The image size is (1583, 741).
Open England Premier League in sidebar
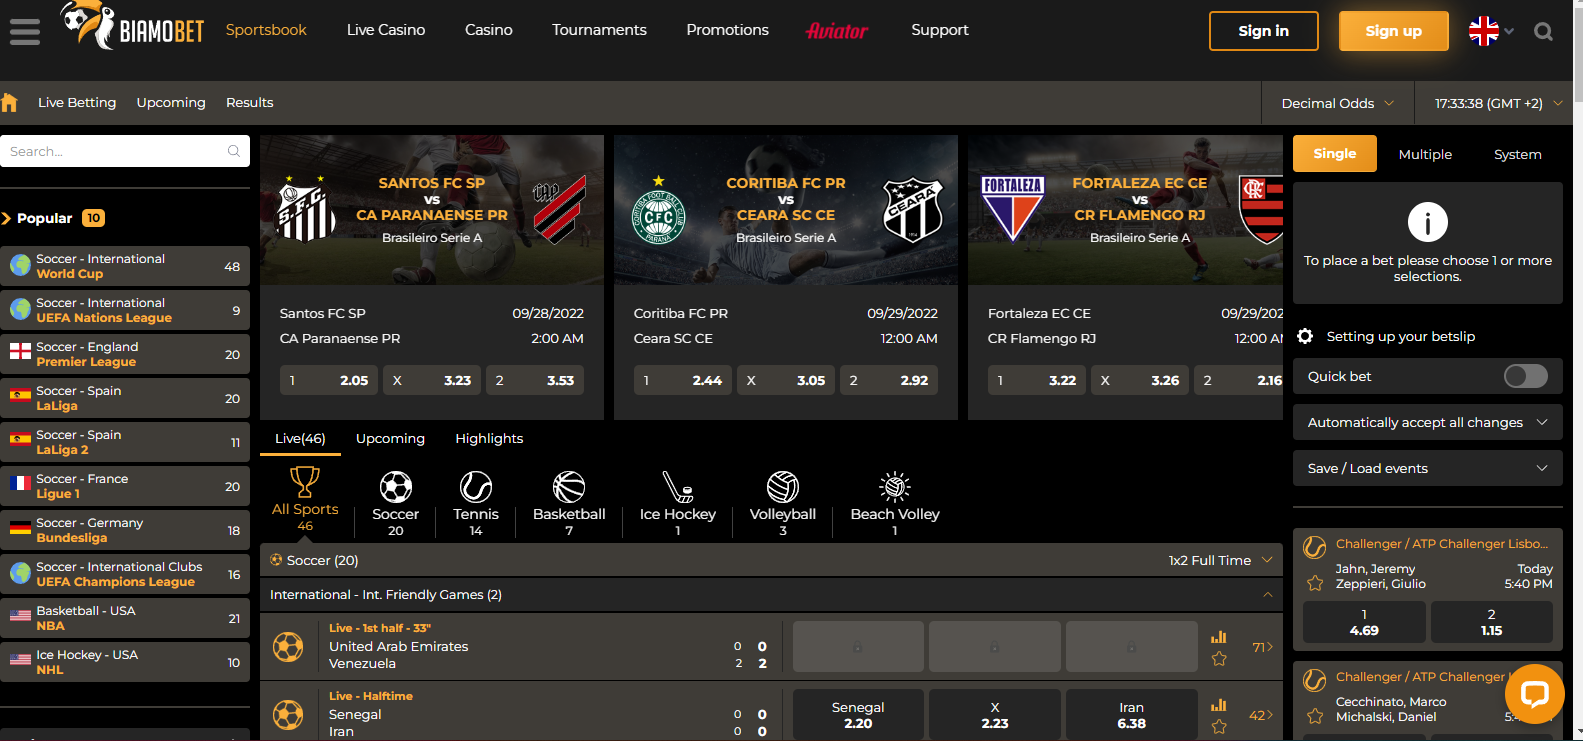(x=125, y=354)
